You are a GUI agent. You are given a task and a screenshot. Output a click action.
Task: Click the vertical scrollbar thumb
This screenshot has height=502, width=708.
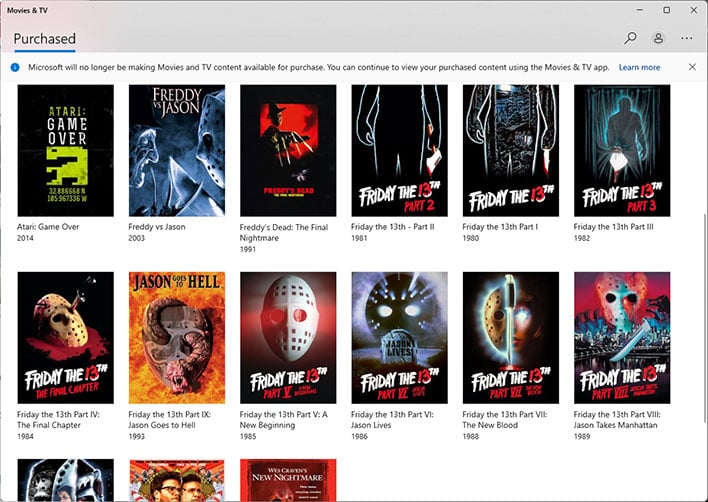point(704,318)
